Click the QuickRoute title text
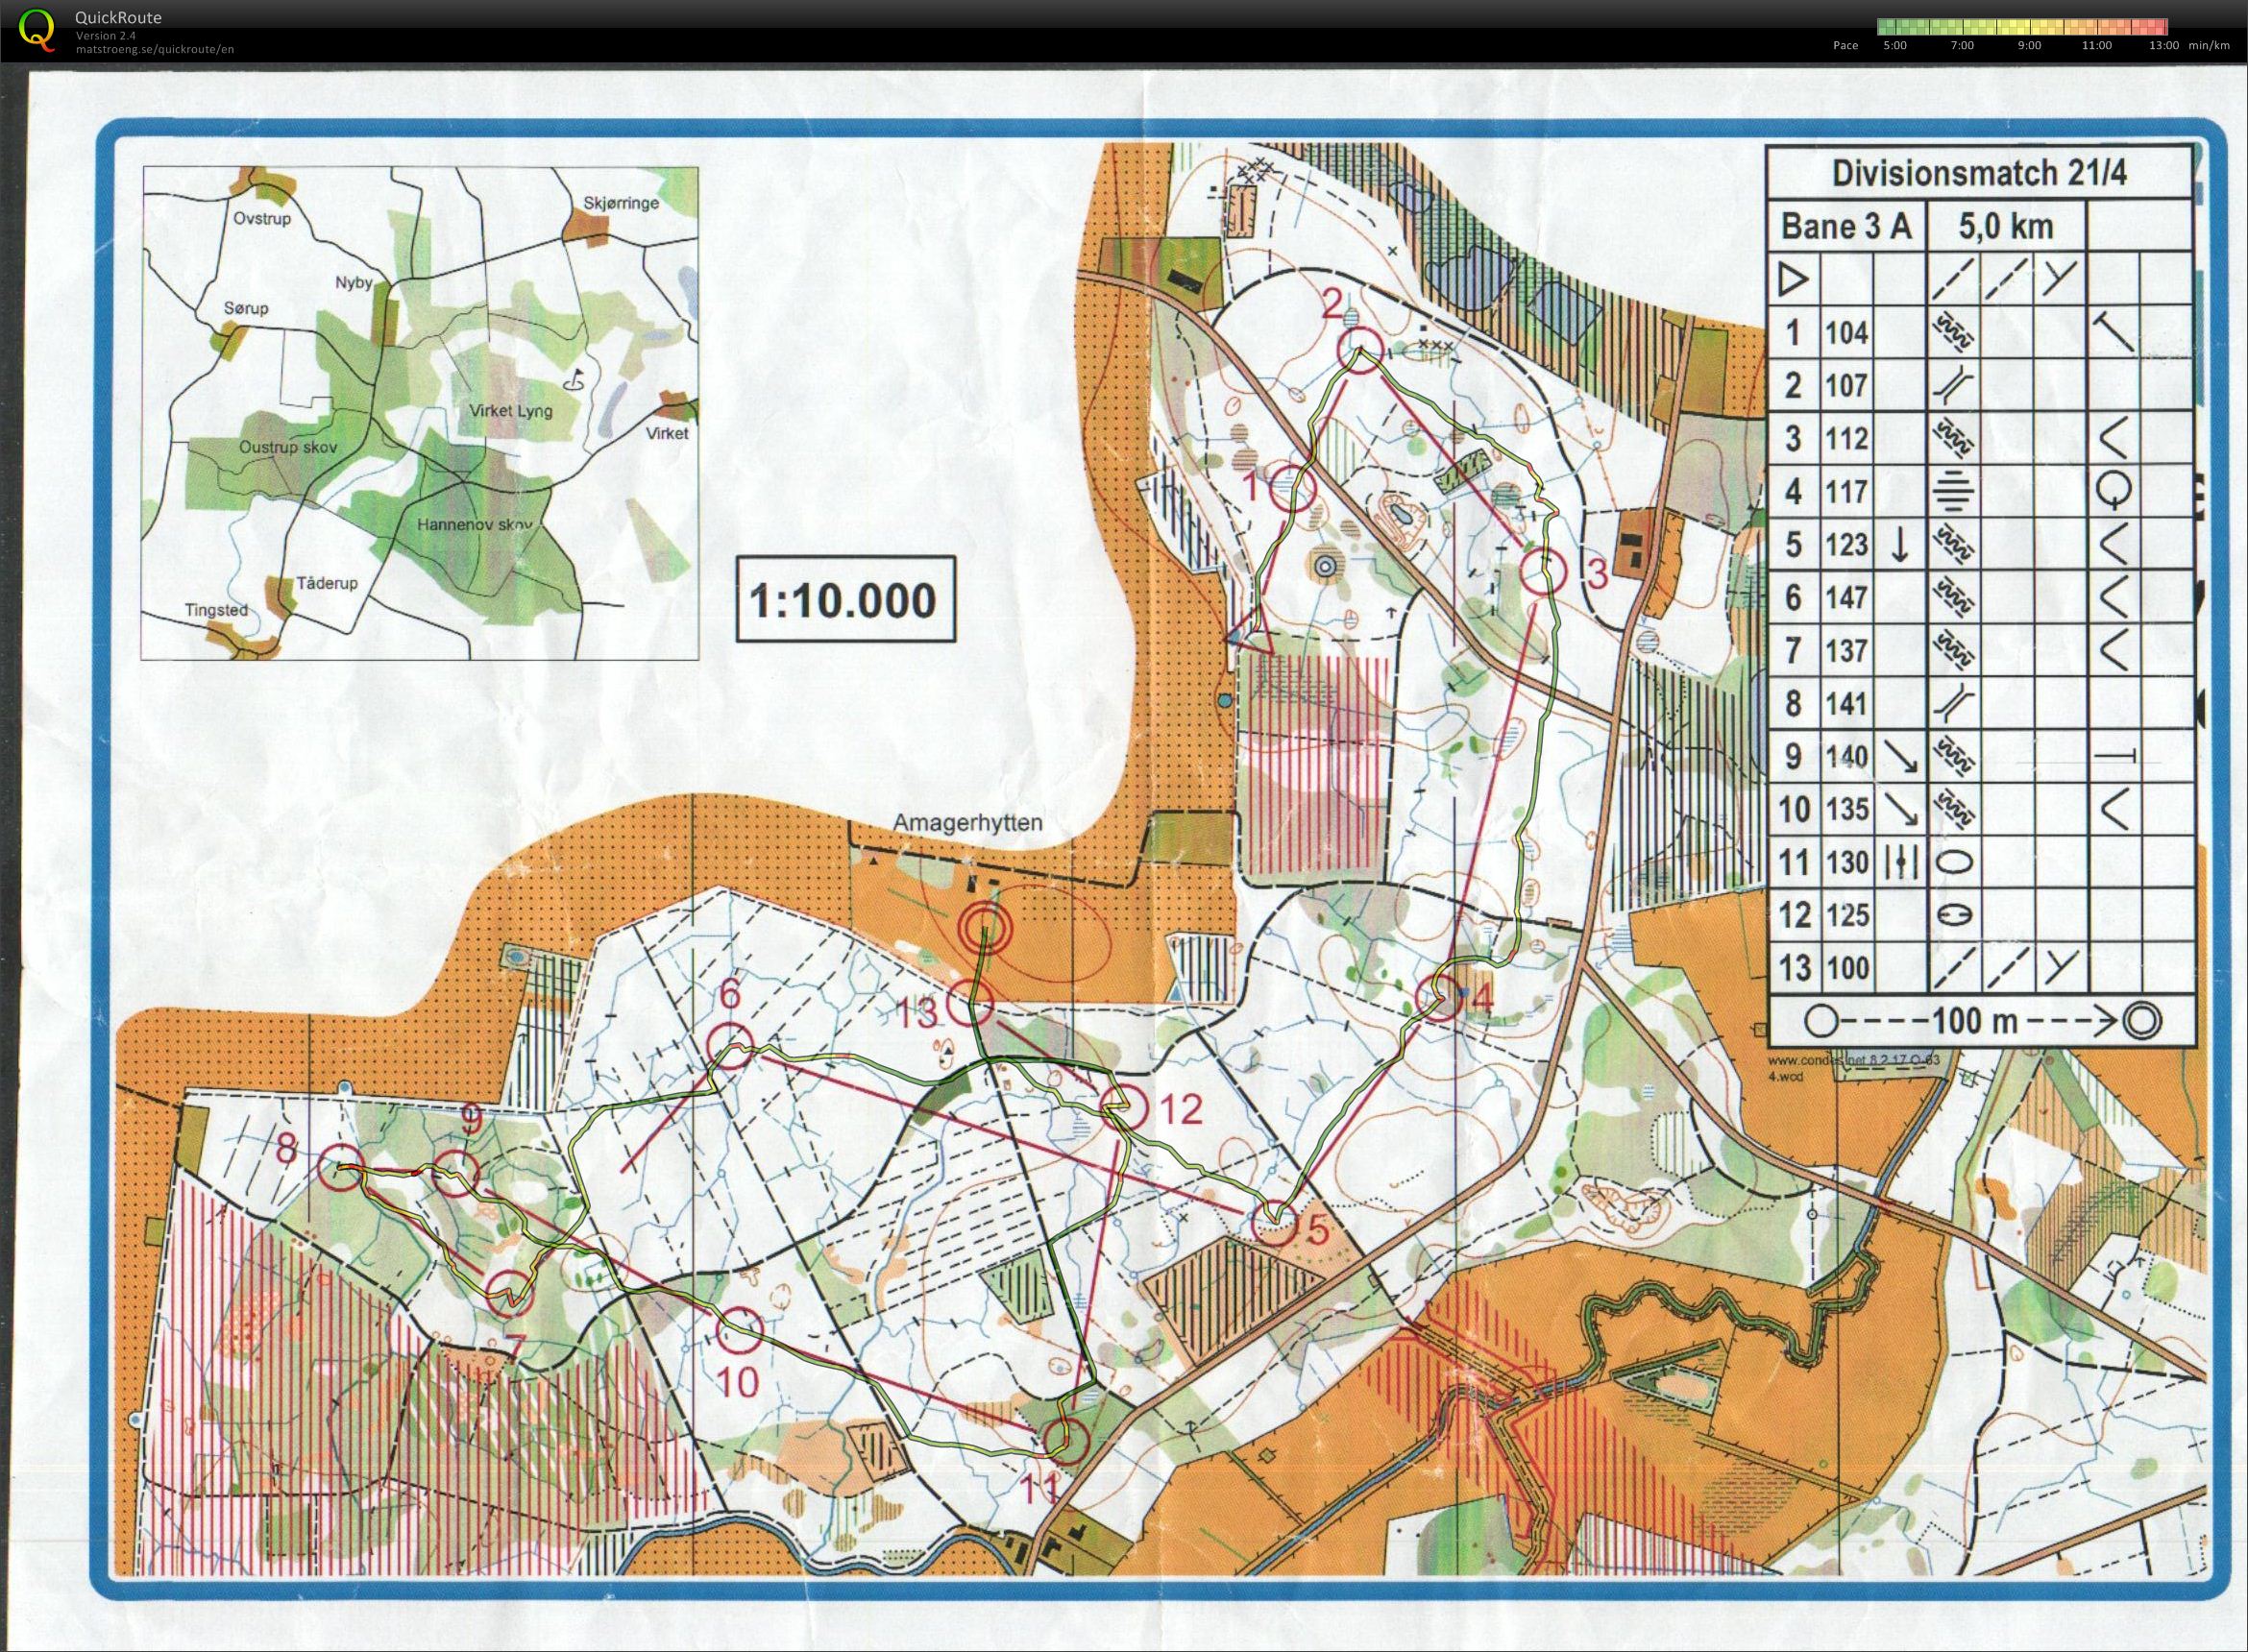This screenshot has height=1652, width=2248. (x=118, y=17)
